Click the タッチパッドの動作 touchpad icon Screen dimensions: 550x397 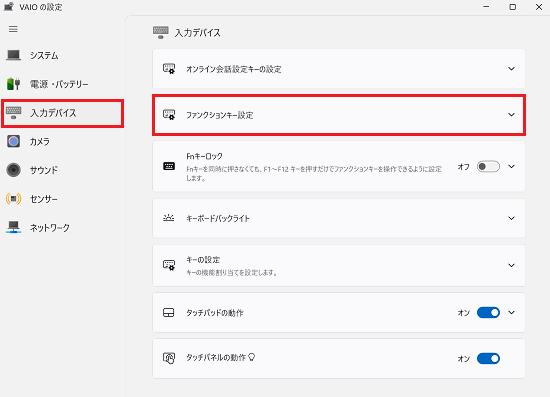(169, 312)
